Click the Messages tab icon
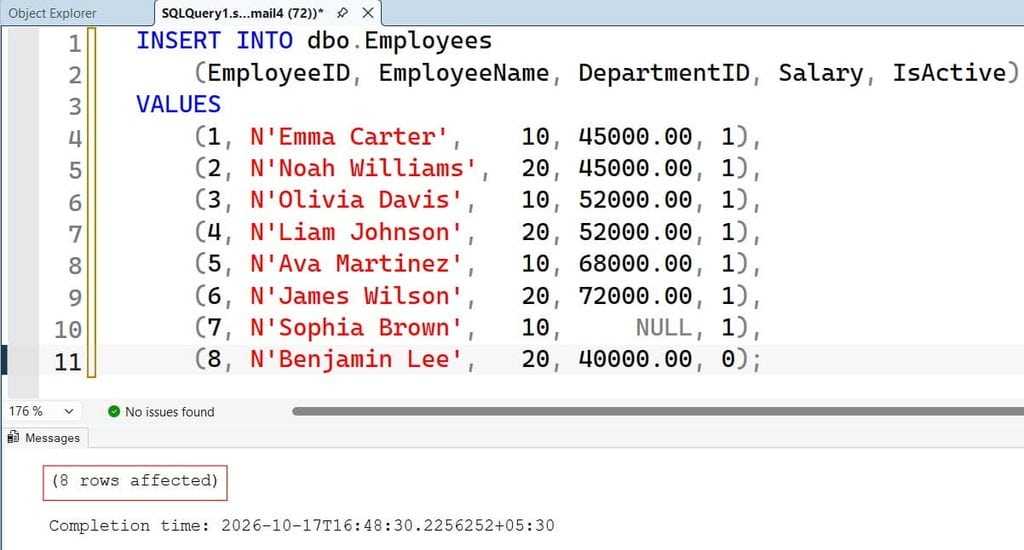Image resolution: width=1024 pixels, height=550 pixels. point(14,437)
